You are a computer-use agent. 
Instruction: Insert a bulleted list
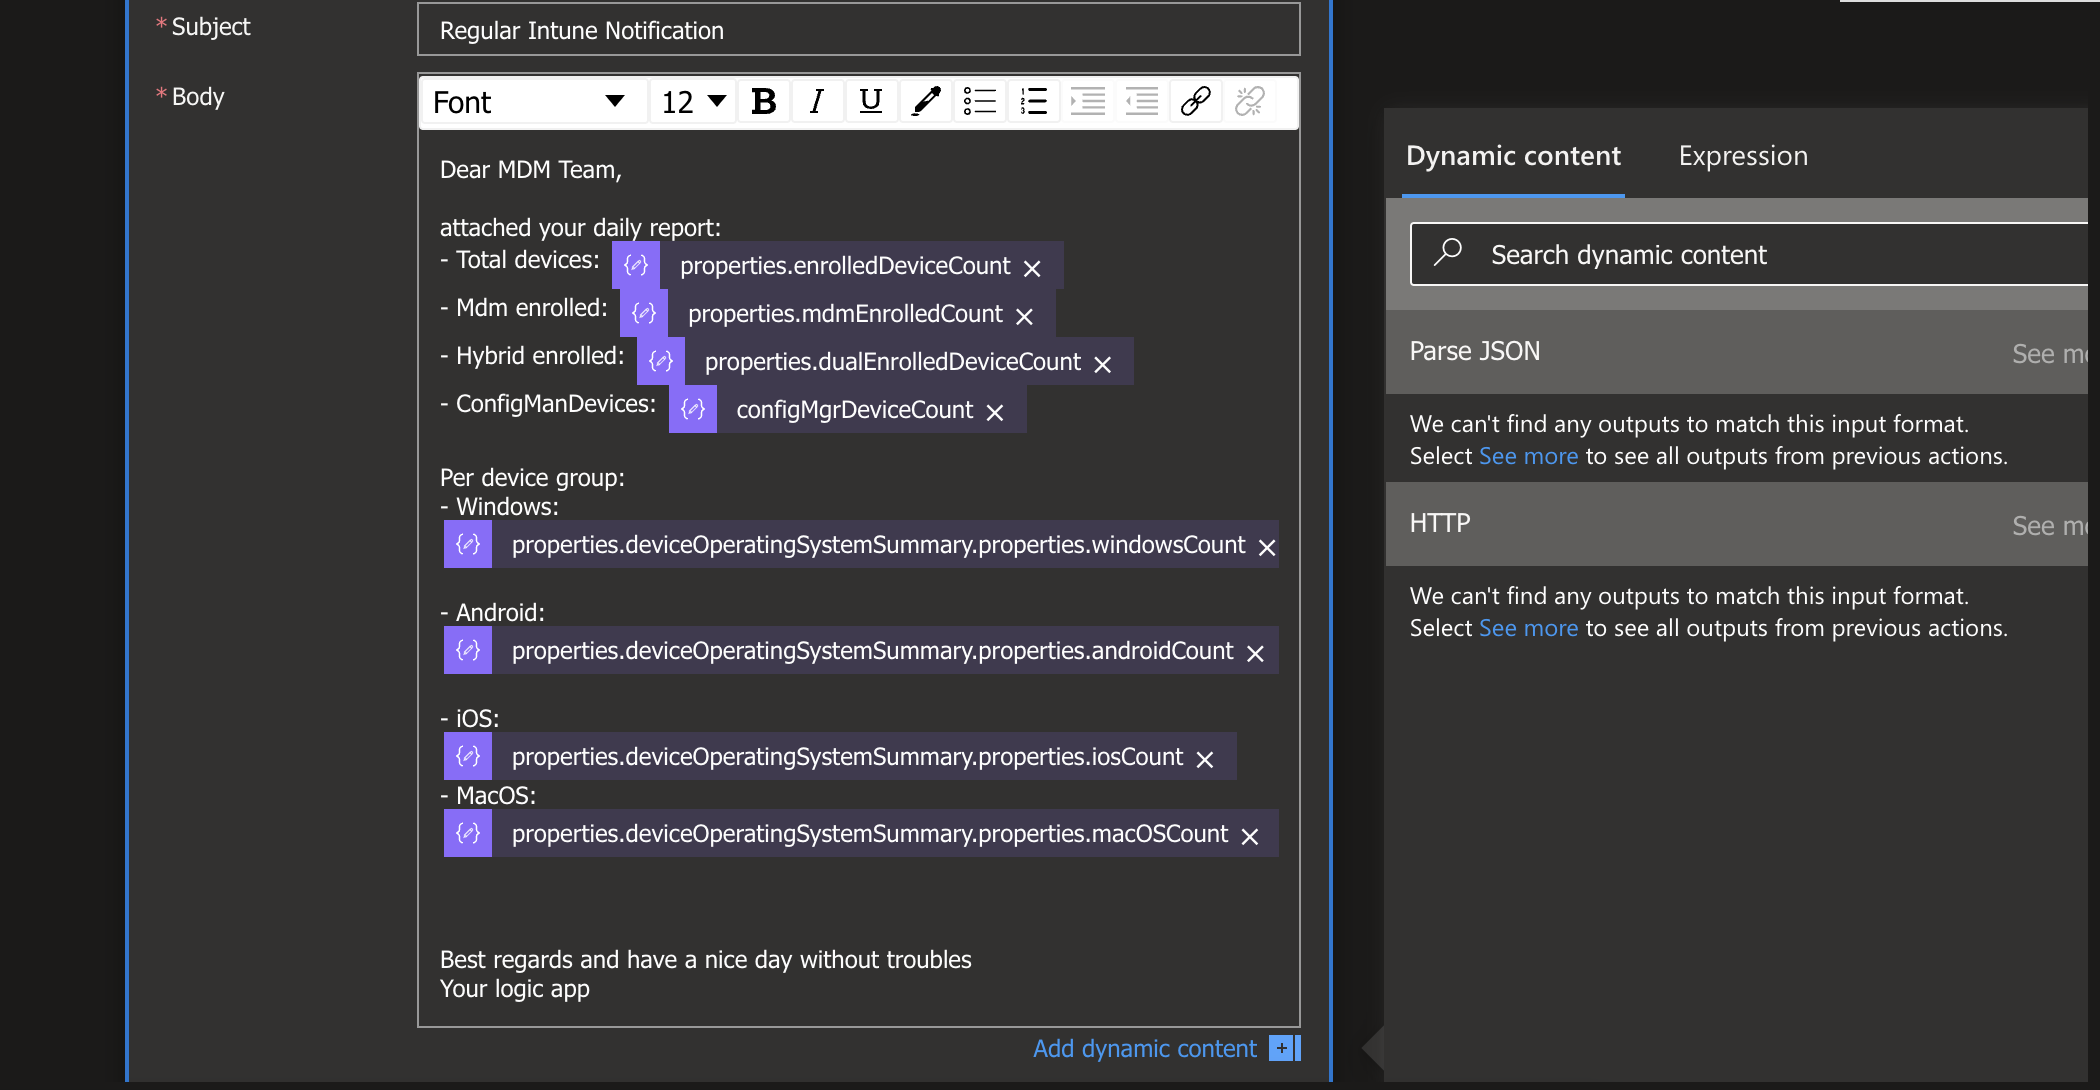[980, 101]
